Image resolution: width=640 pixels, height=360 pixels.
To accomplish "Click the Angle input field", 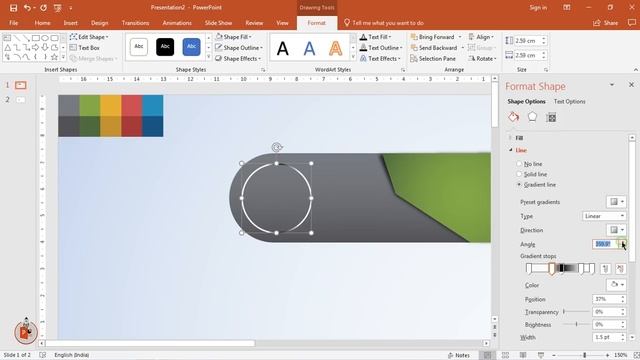I will pos(606,244).
